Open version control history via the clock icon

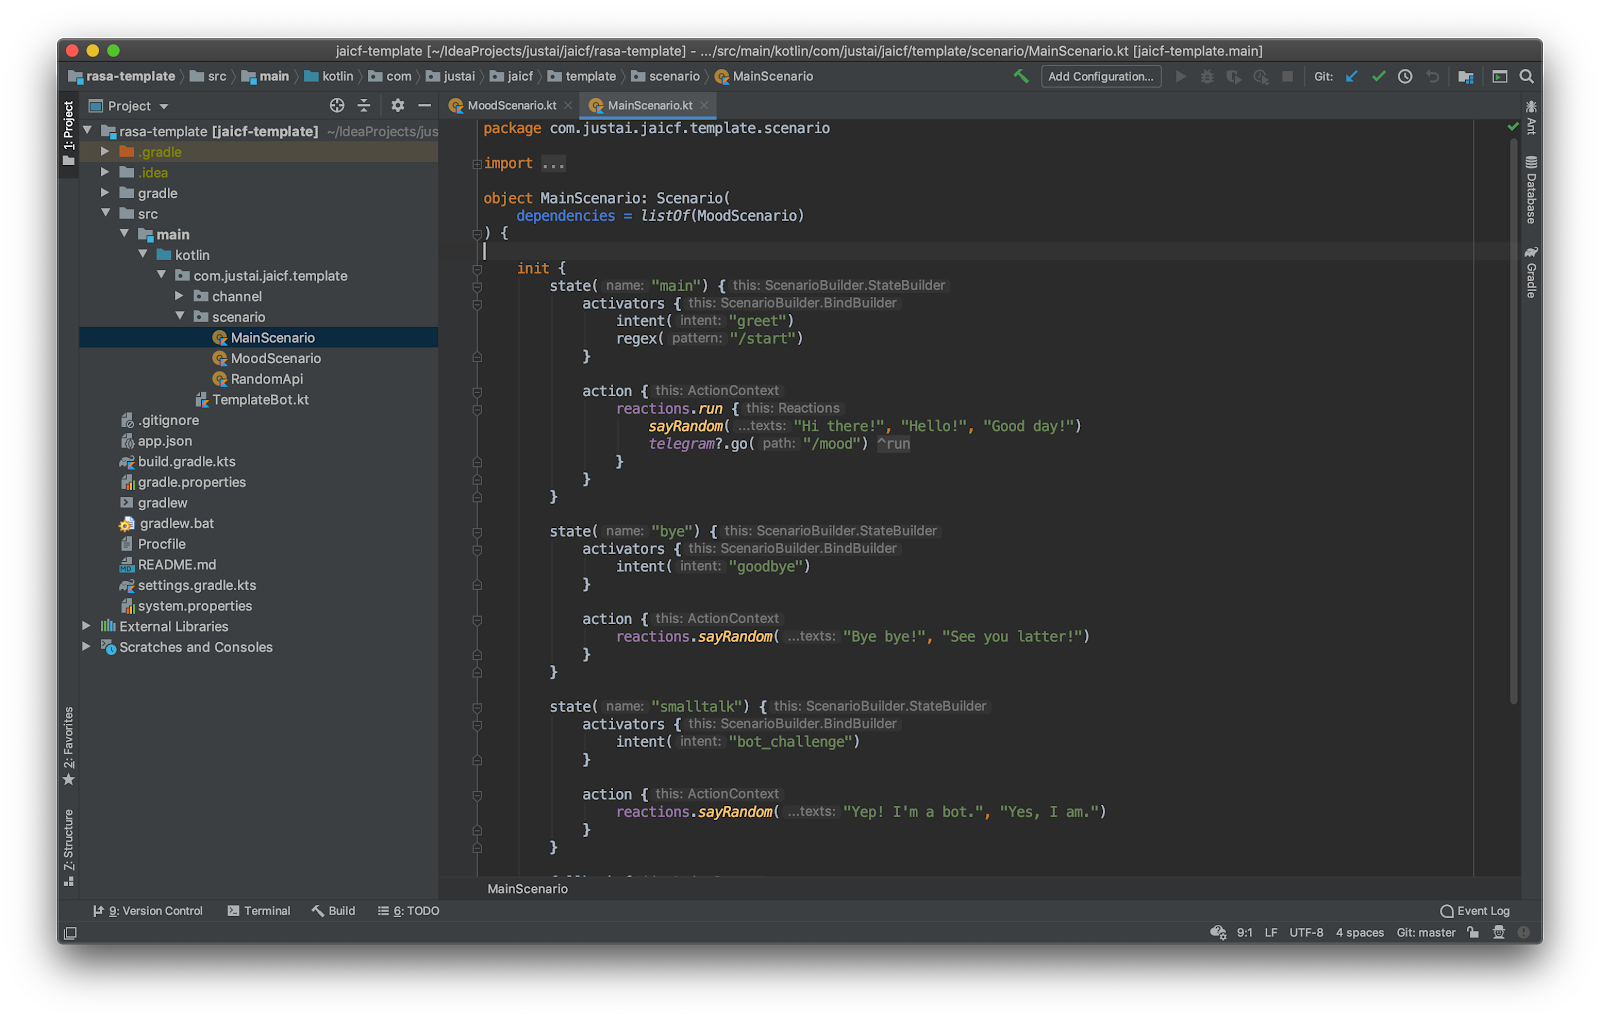[1405, 76]
